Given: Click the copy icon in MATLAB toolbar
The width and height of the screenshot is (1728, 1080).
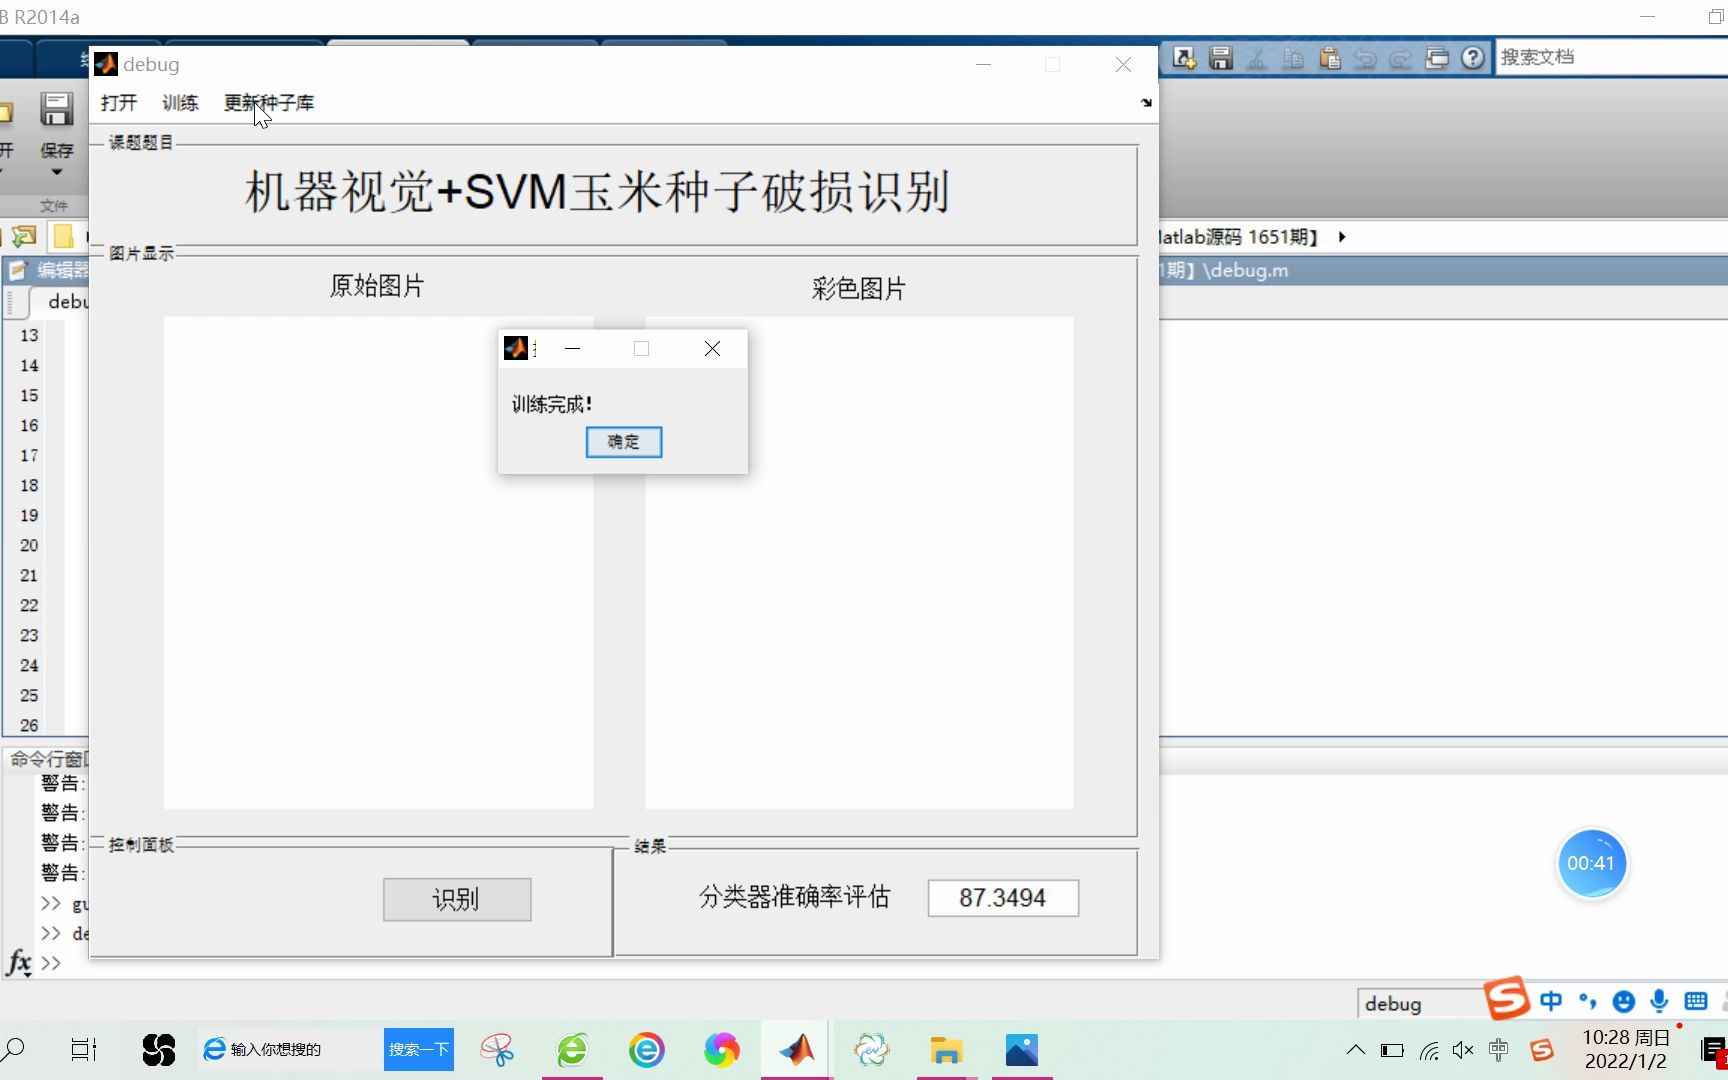Looking at the screenshot, I should [x=1293, y=58].
